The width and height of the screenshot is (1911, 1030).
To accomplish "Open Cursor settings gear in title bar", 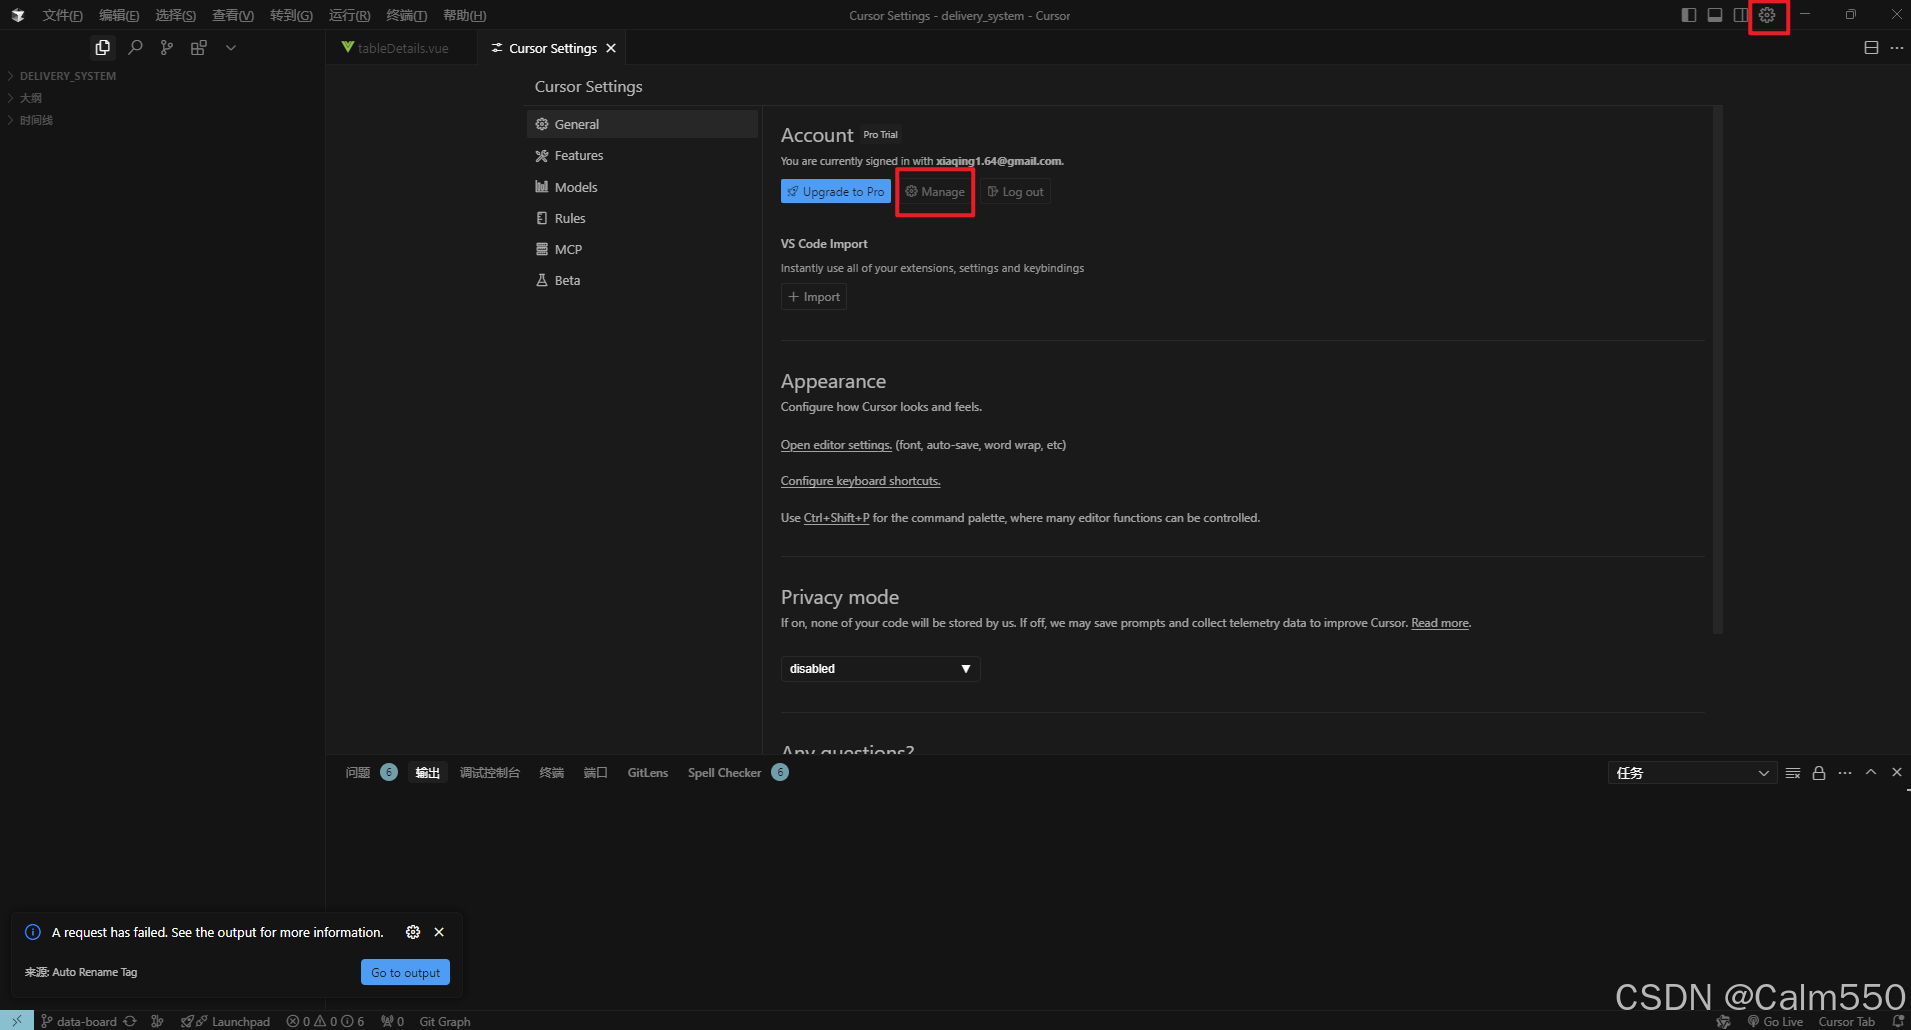I will pos(1767,15).
